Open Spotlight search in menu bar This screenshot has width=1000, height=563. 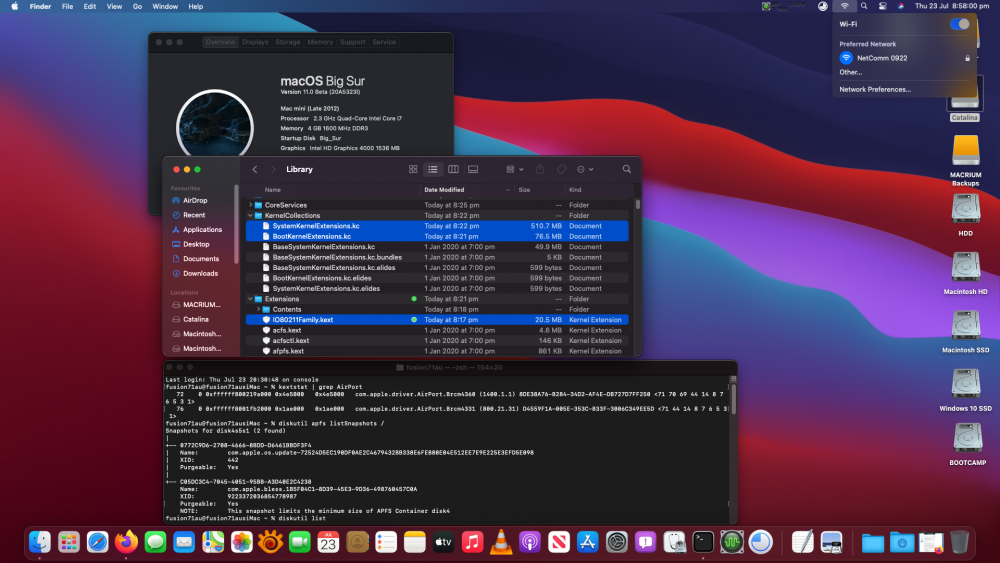[864, 6]
